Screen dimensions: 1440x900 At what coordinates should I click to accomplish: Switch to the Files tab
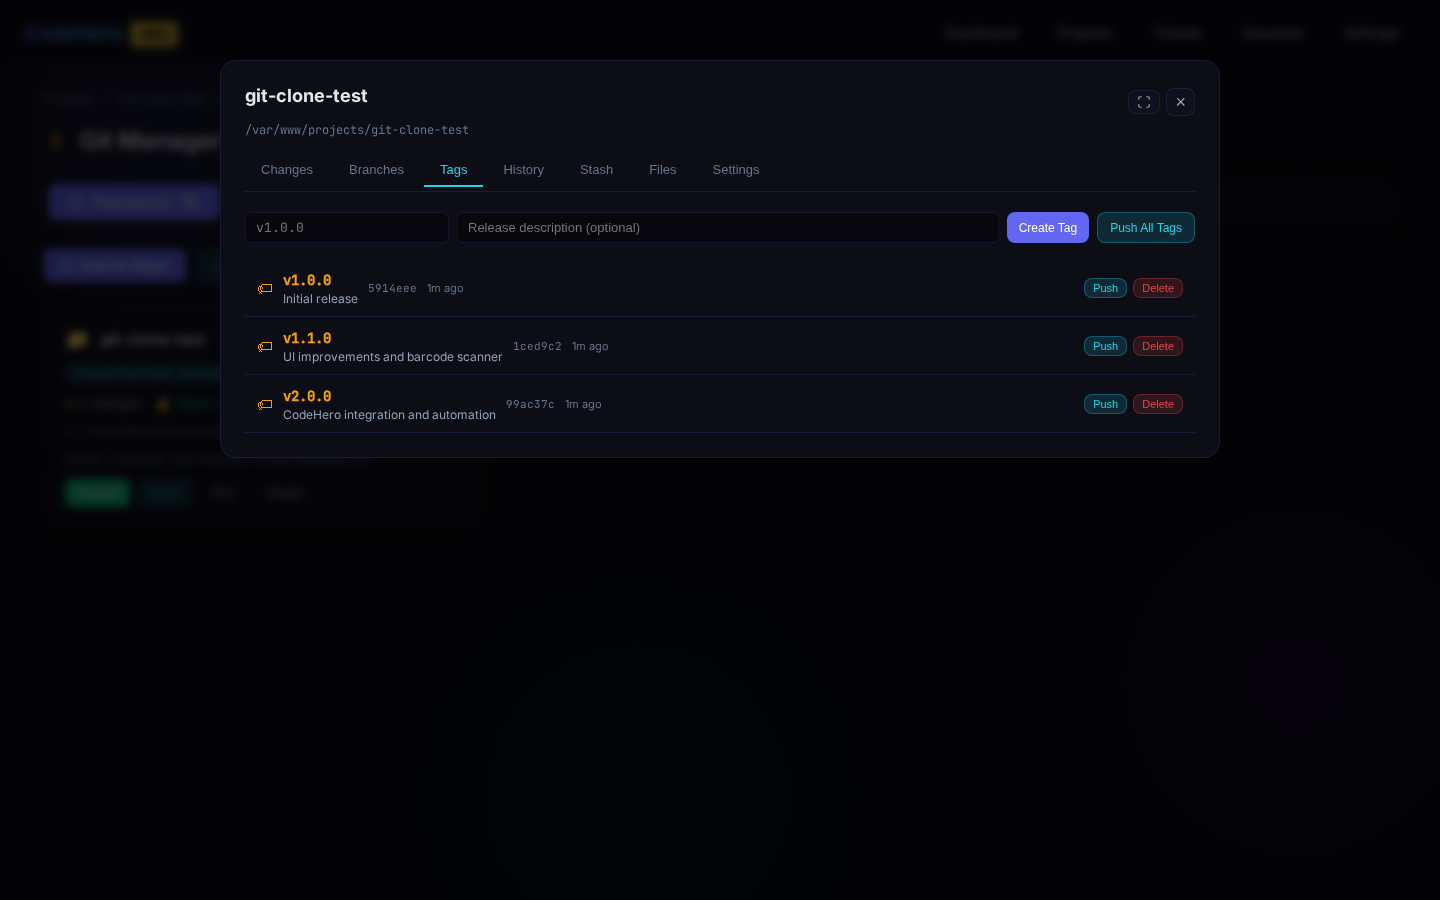(662, 170)
